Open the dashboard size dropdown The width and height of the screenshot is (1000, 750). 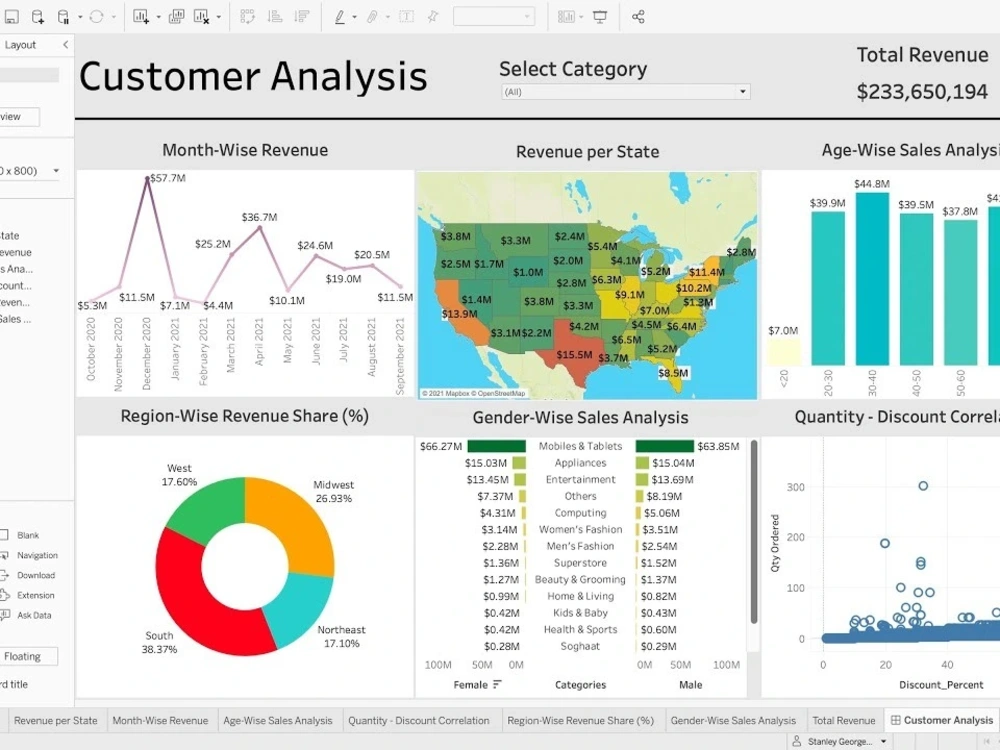click(56, 170)
